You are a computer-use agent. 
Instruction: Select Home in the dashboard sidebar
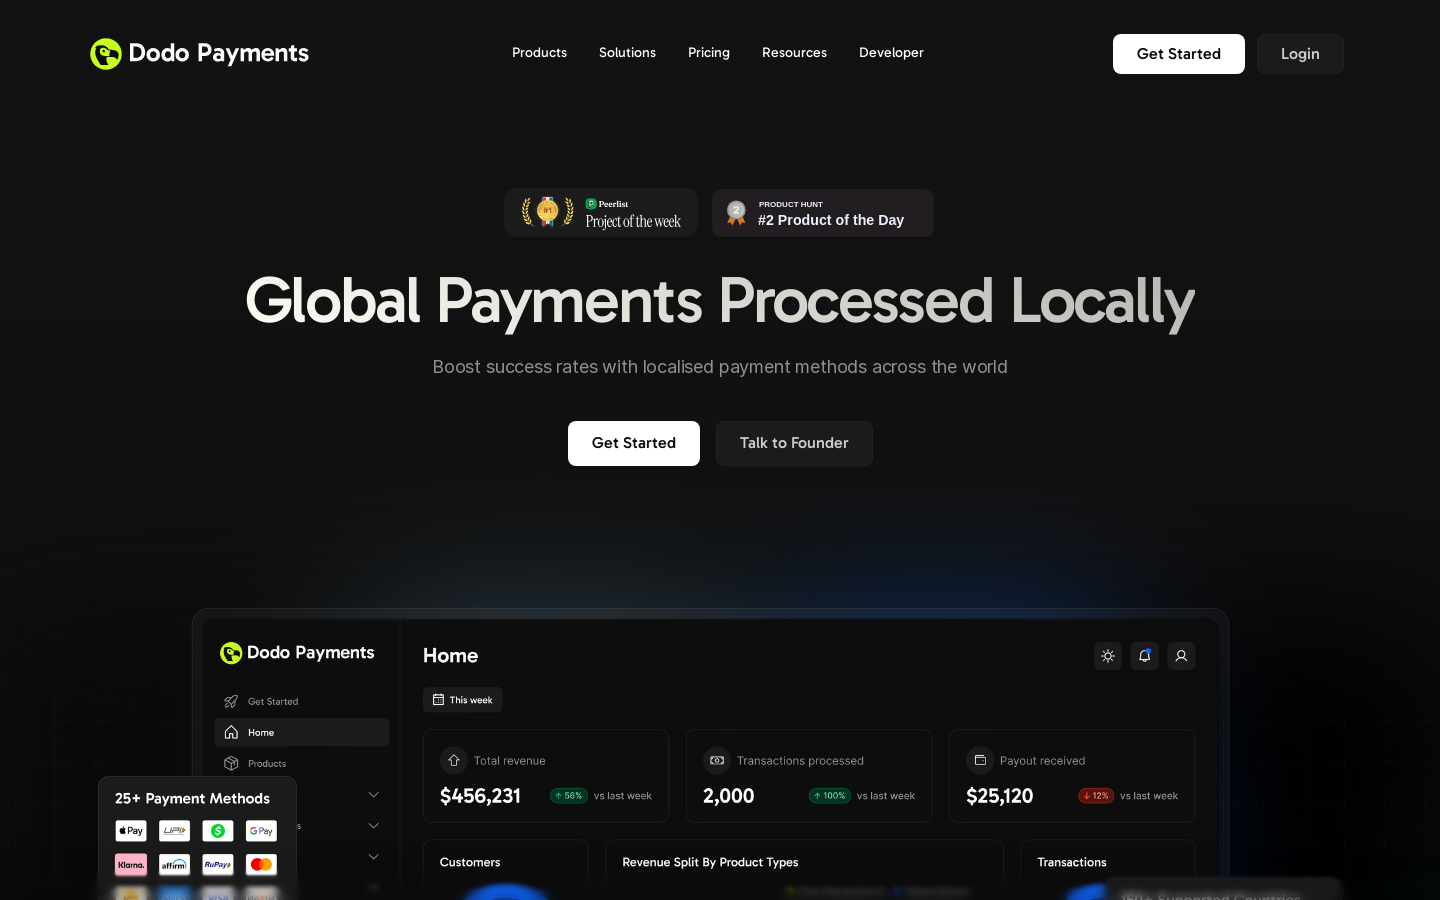[301, 732]
